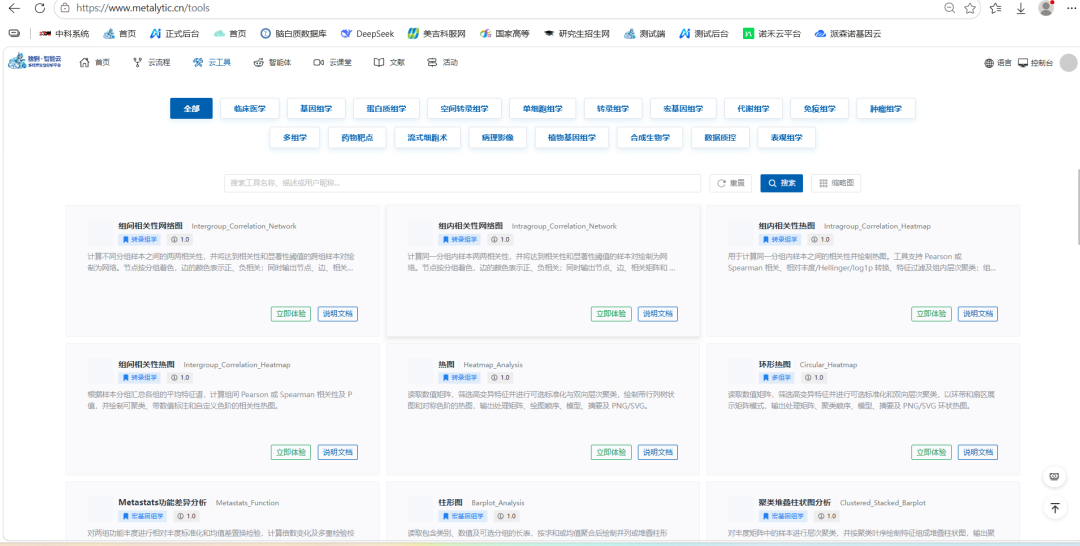Open the 国家高等 bookmark
1080x546 pixels.
505,33
